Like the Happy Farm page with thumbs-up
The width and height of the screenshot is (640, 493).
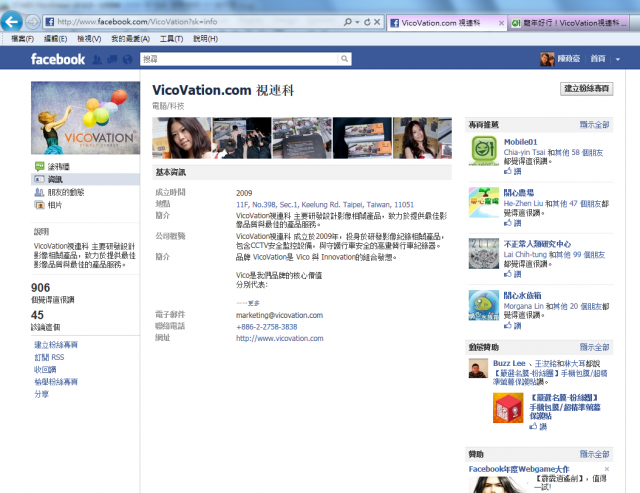[513, 223]
